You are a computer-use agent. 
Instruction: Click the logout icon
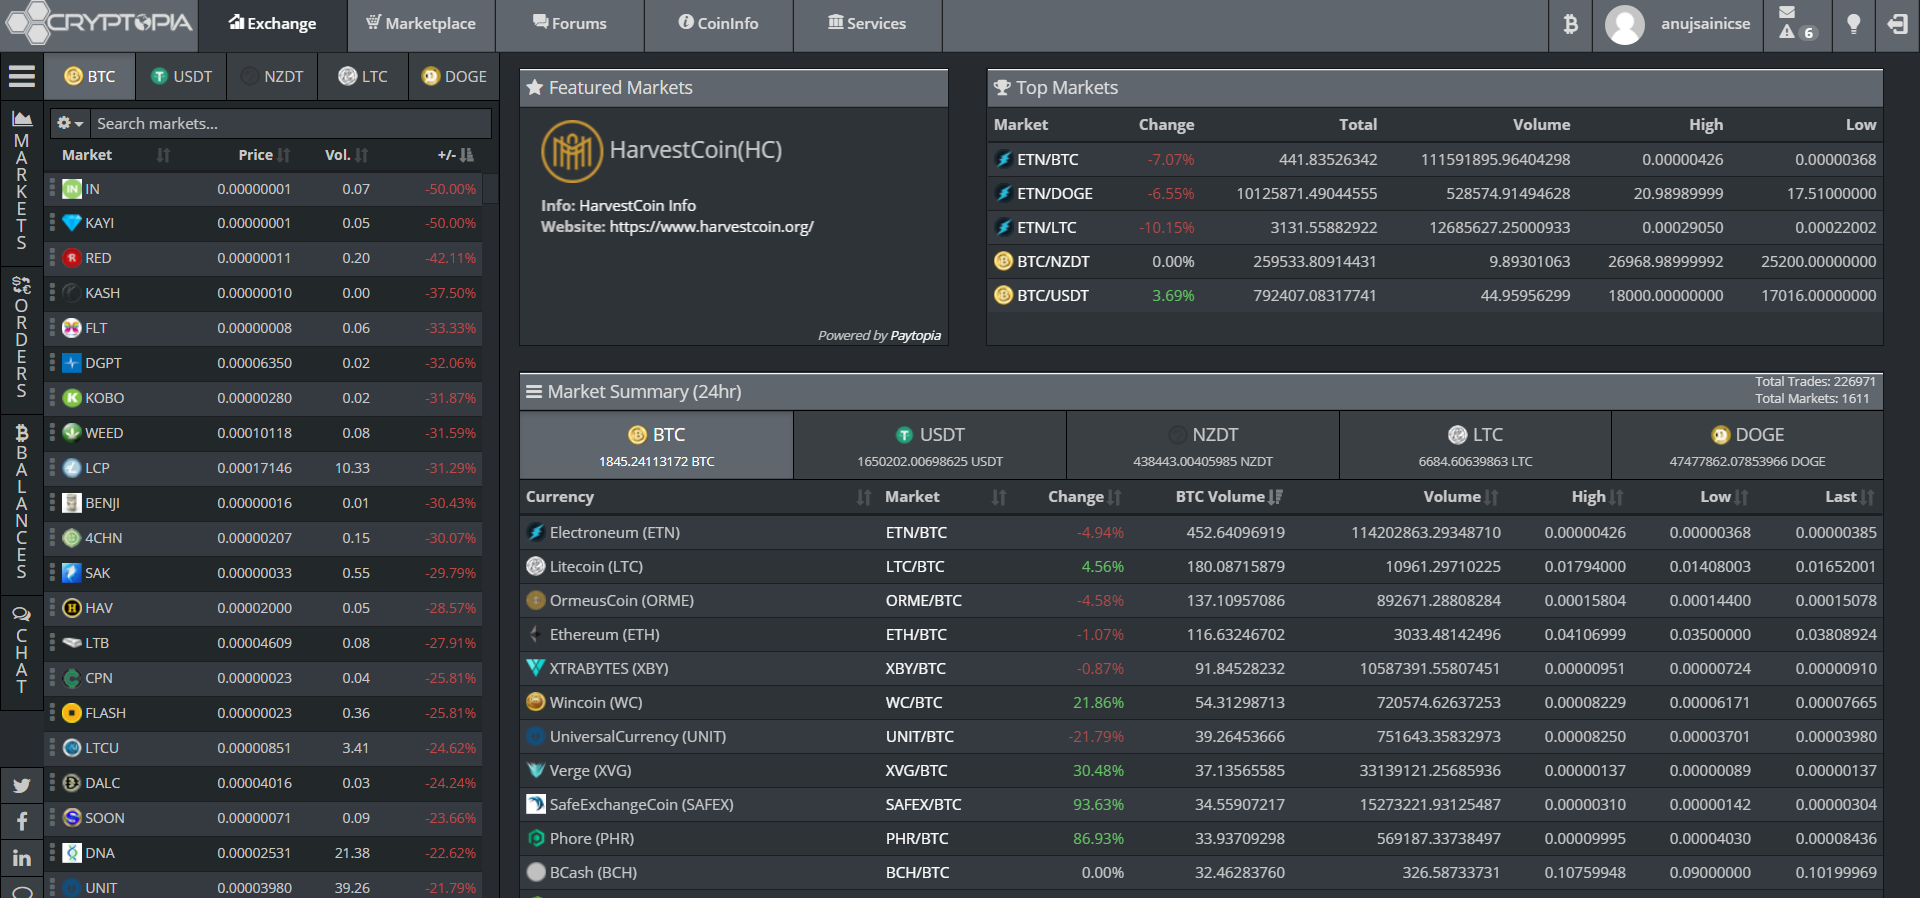pyautogui.click(x=1897, y=24)
